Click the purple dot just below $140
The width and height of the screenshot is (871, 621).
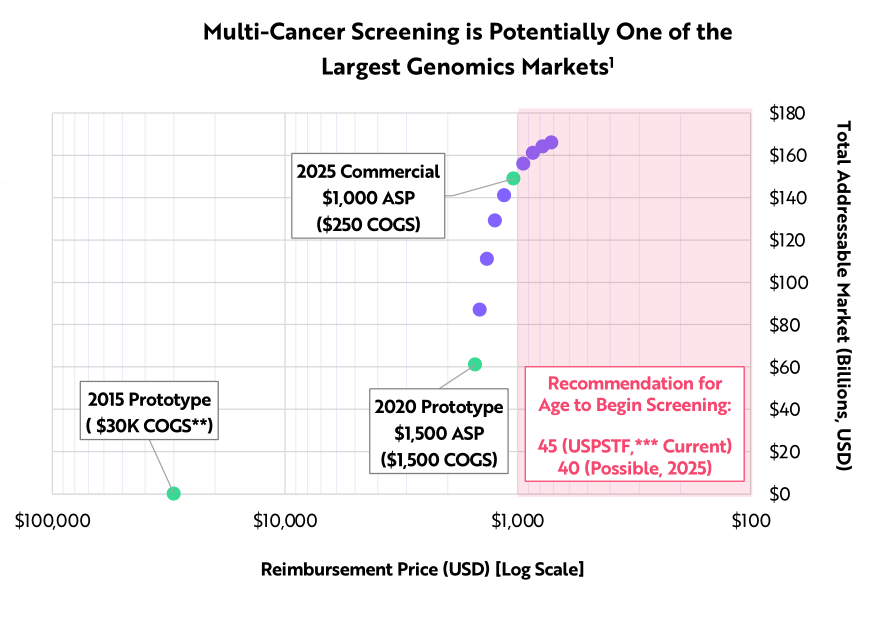(x=504, y=195)
